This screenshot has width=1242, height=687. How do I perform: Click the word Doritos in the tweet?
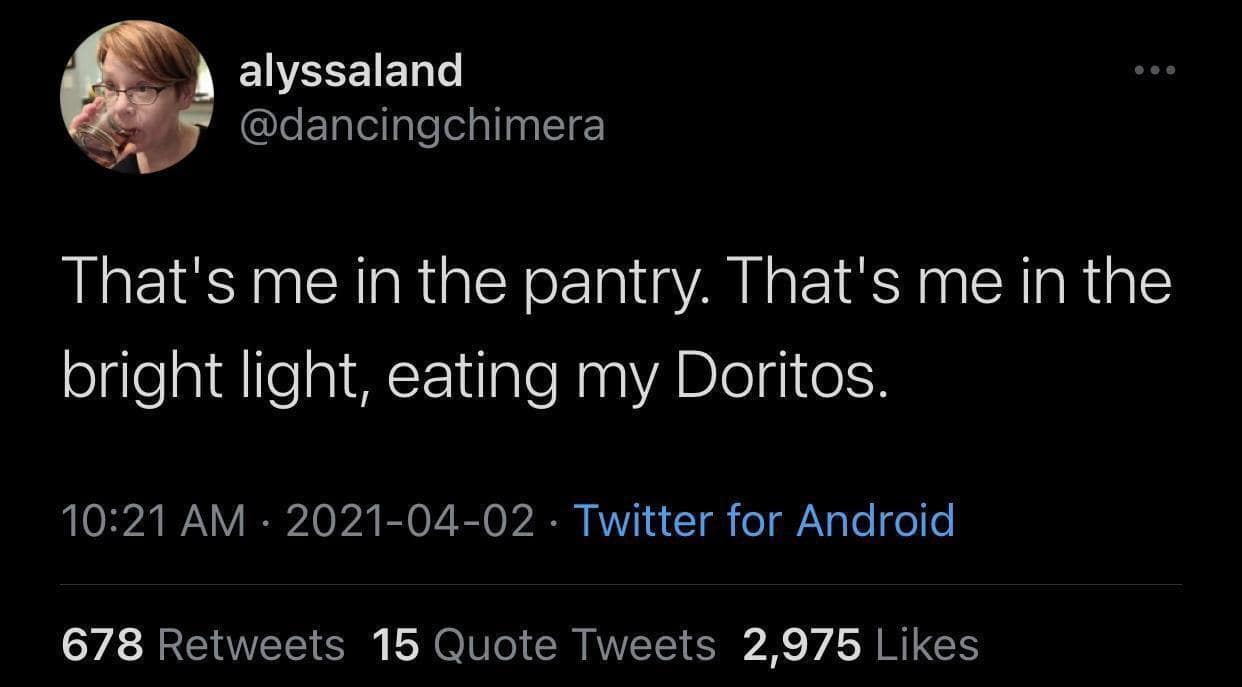click(782, 379)
